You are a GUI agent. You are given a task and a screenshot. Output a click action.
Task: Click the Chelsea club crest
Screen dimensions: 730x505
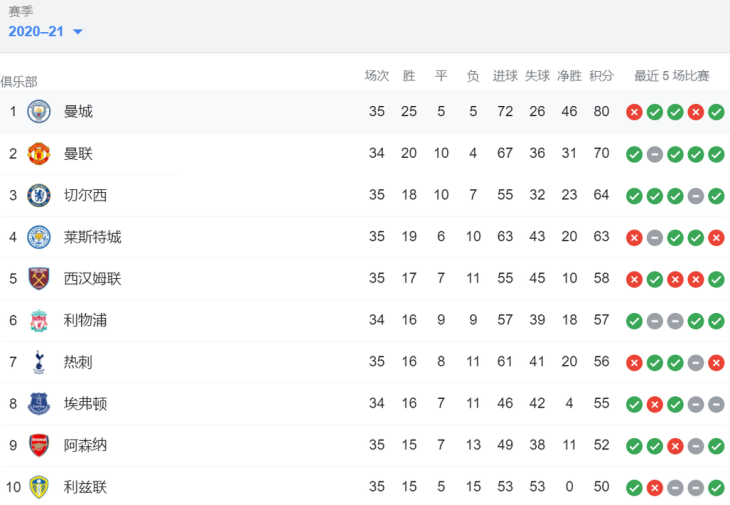click(39, 195)
